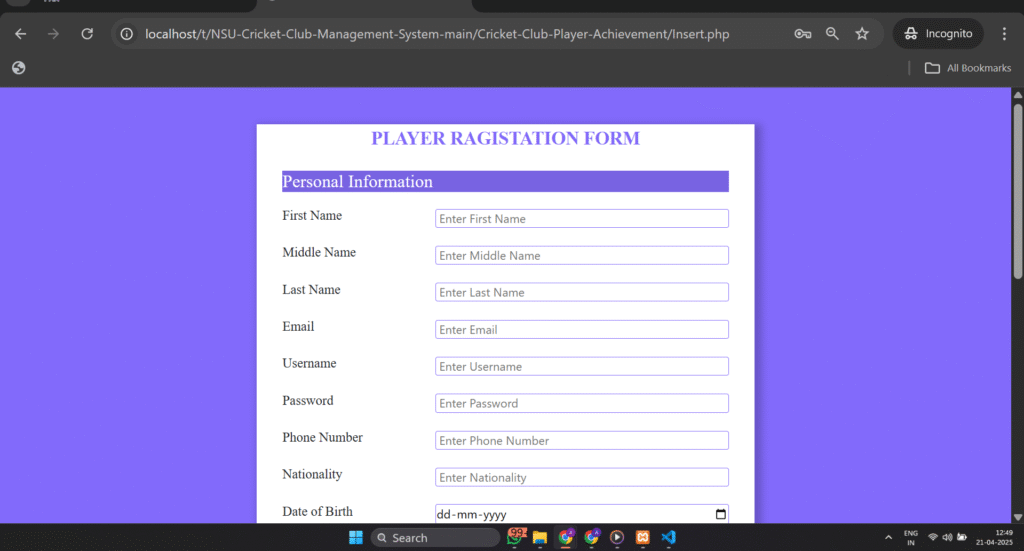Click the scrollbar up arrow

(x=1017, y=95)
